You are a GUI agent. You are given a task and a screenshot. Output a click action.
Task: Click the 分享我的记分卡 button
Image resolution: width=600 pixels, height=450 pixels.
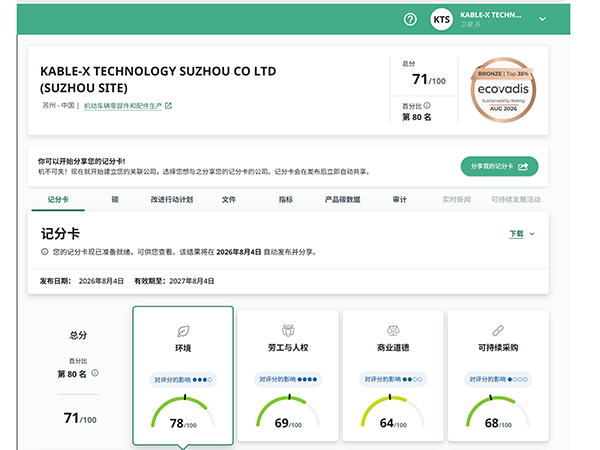click(499, 166)
